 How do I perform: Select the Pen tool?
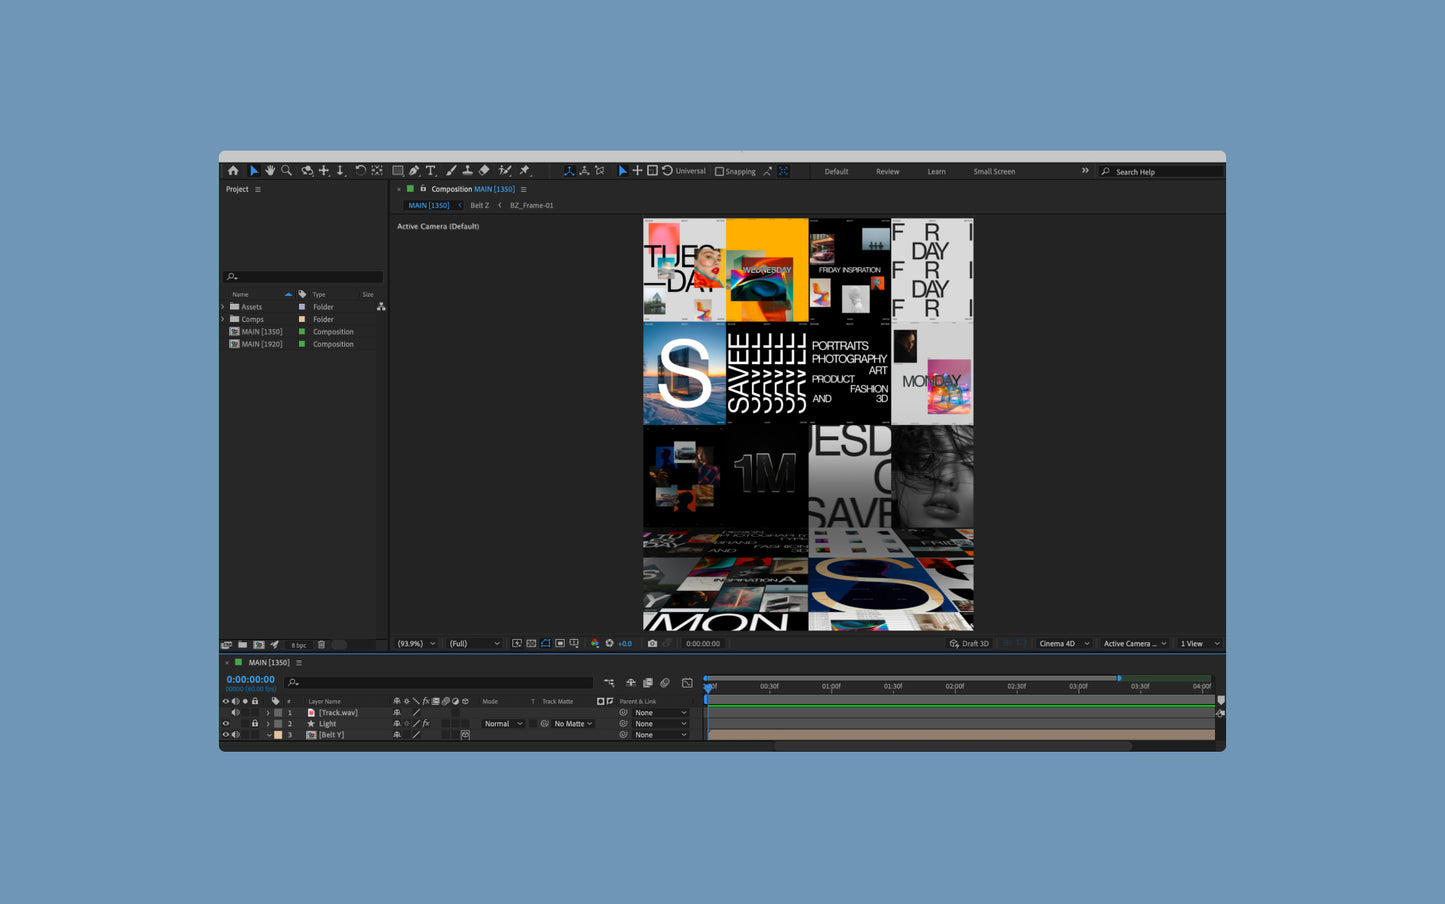point(414,171)
